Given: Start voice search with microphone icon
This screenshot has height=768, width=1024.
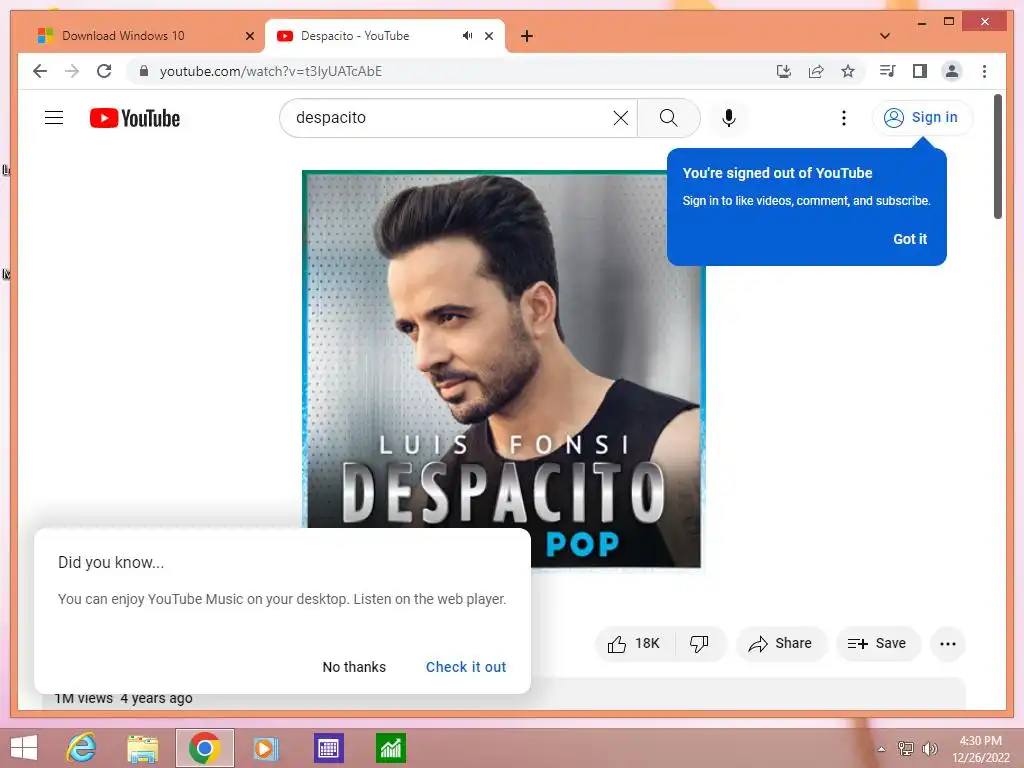Looking at the screenshot, I should tap(729, 118).
